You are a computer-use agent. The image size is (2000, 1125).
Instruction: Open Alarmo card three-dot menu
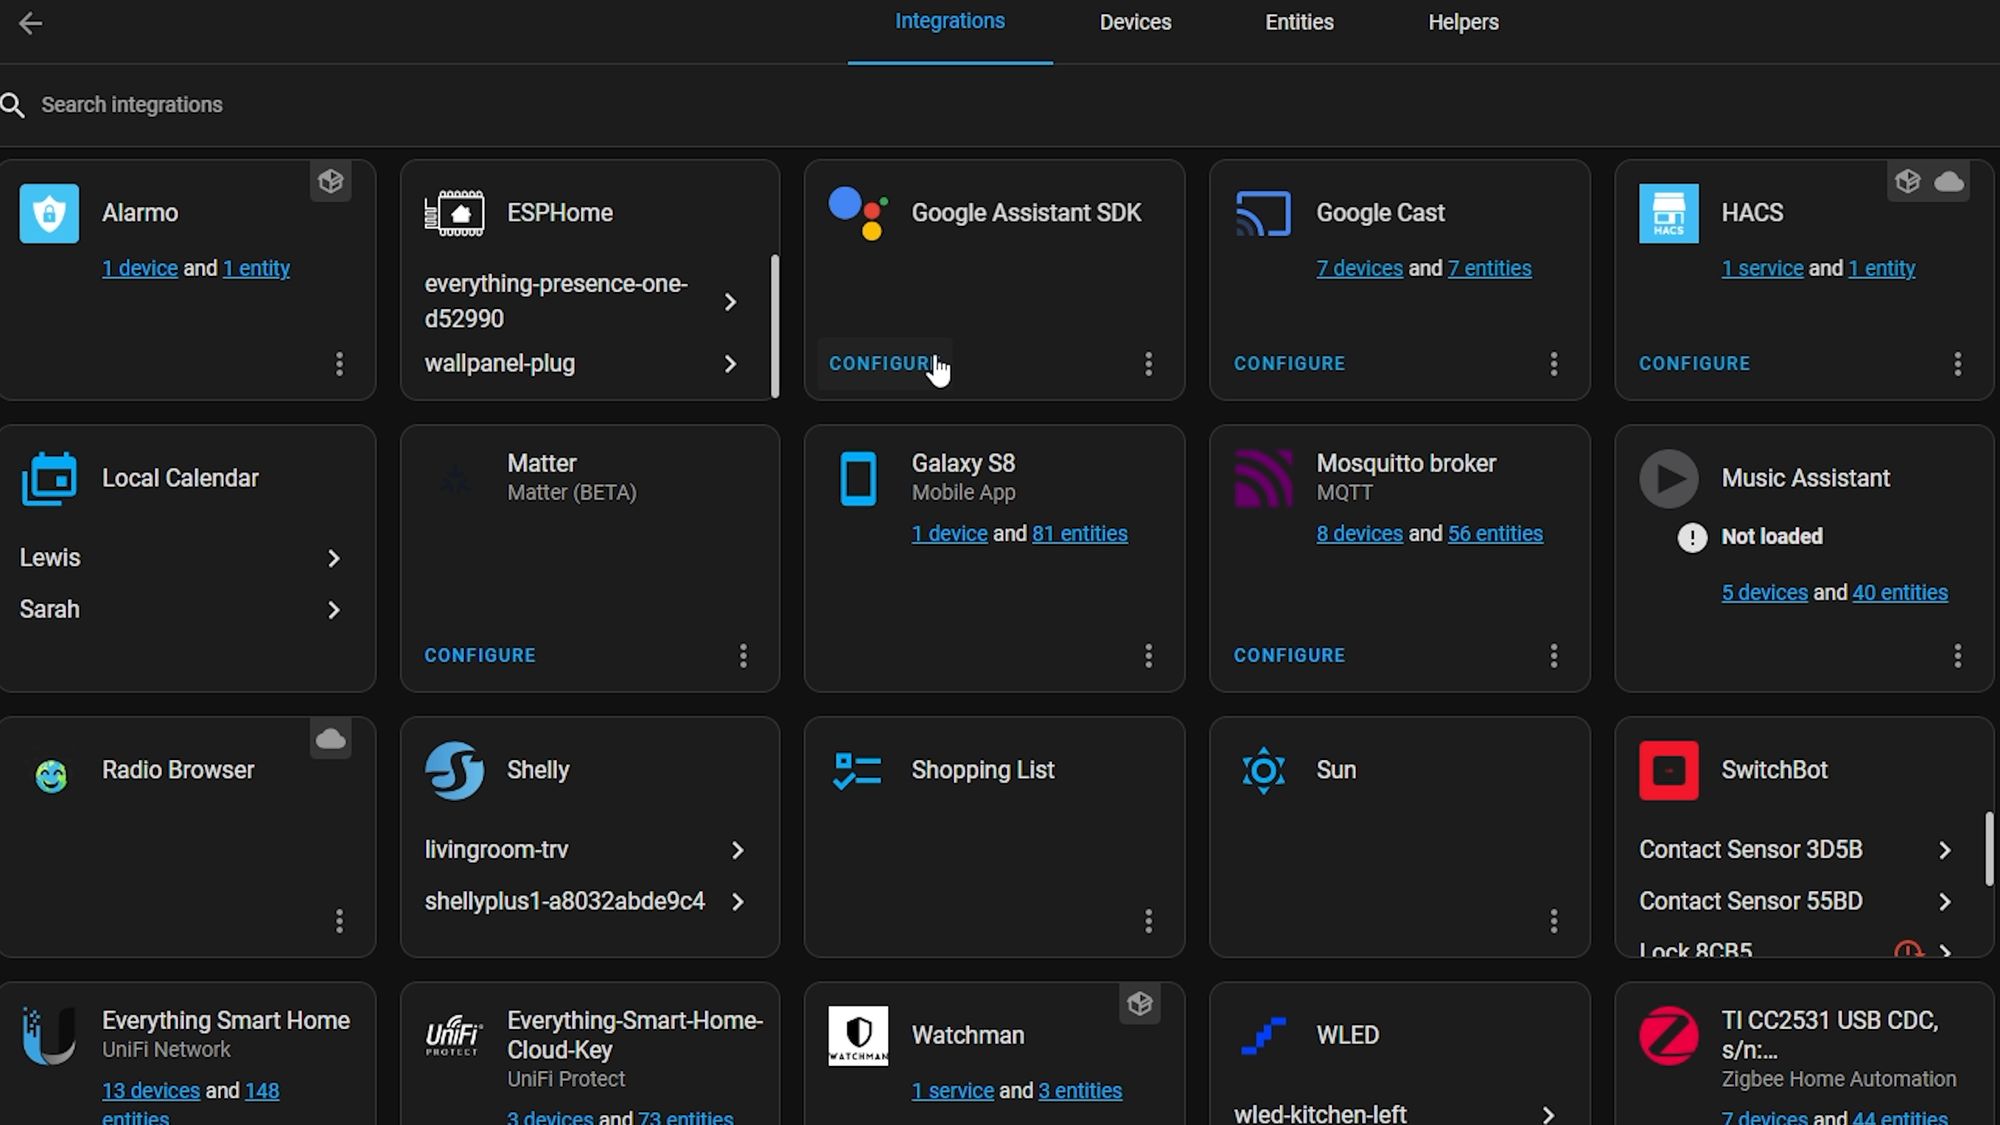[340, 364]
